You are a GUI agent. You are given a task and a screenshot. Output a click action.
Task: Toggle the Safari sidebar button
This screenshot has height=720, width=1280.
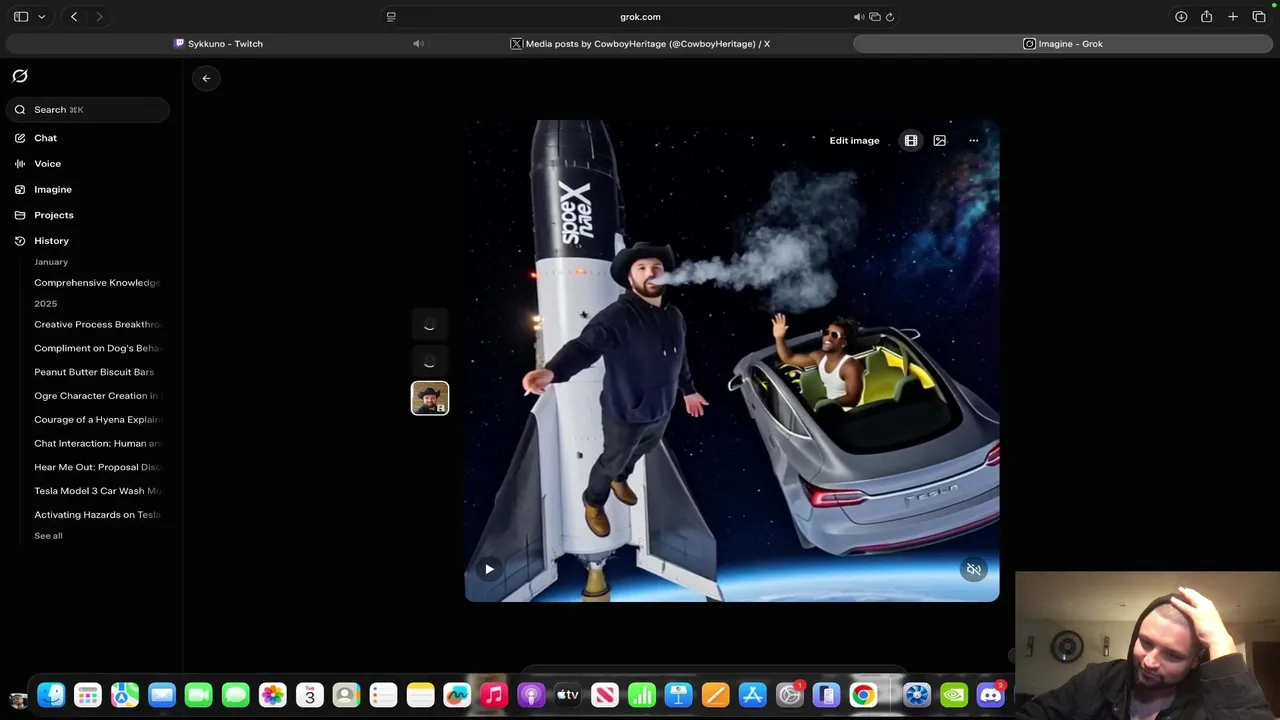[x=21, y=17]
